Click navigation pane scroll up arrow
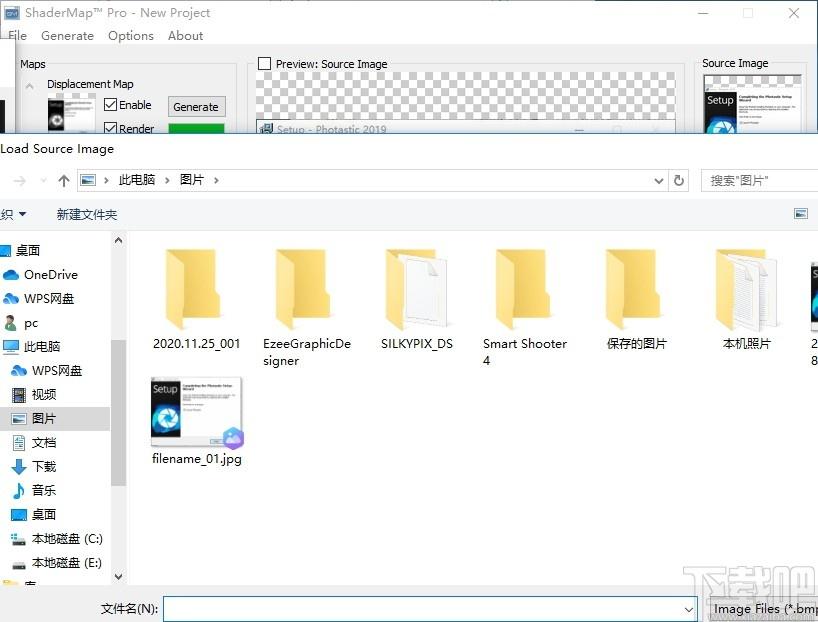This screenshot has width=818, height=622. [118, 241]
